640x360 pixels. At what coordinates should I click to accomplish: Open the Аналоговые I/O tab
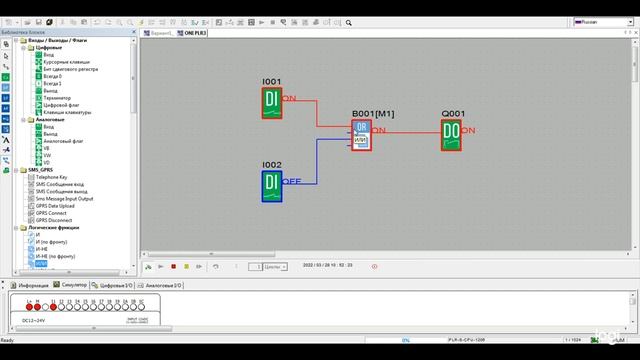click(160, 285)
